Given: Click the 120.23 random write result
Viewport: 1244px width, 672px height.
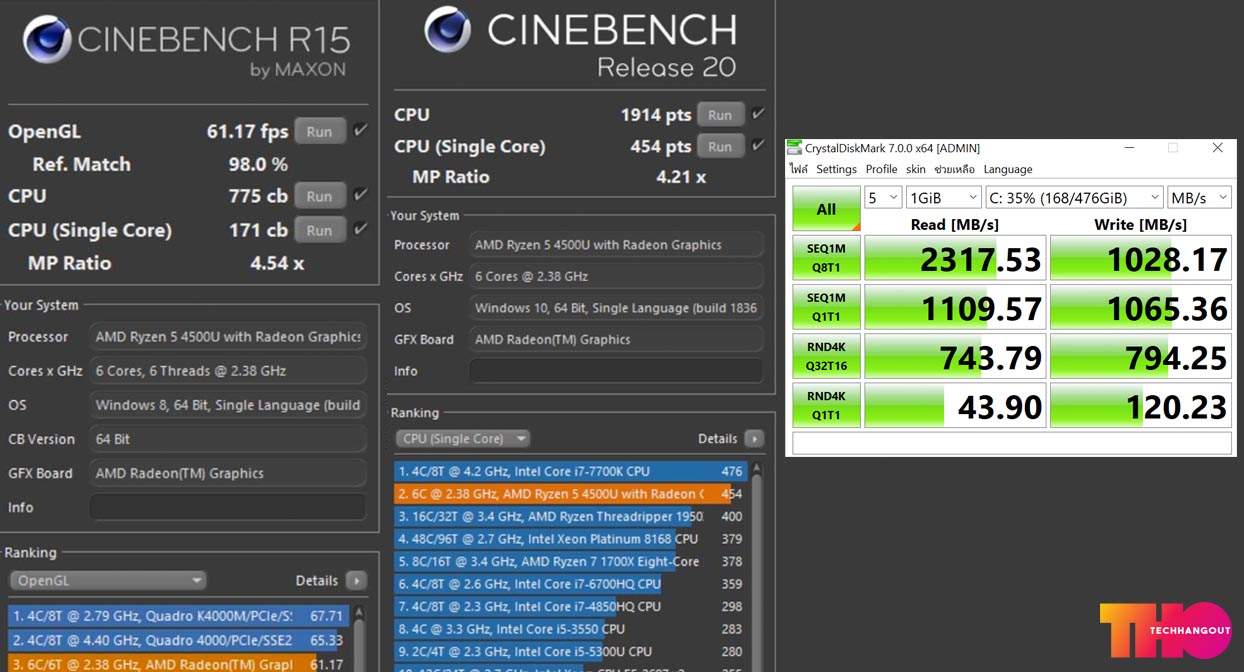Looking at the screenshot, I should (x=1141, y=405).
